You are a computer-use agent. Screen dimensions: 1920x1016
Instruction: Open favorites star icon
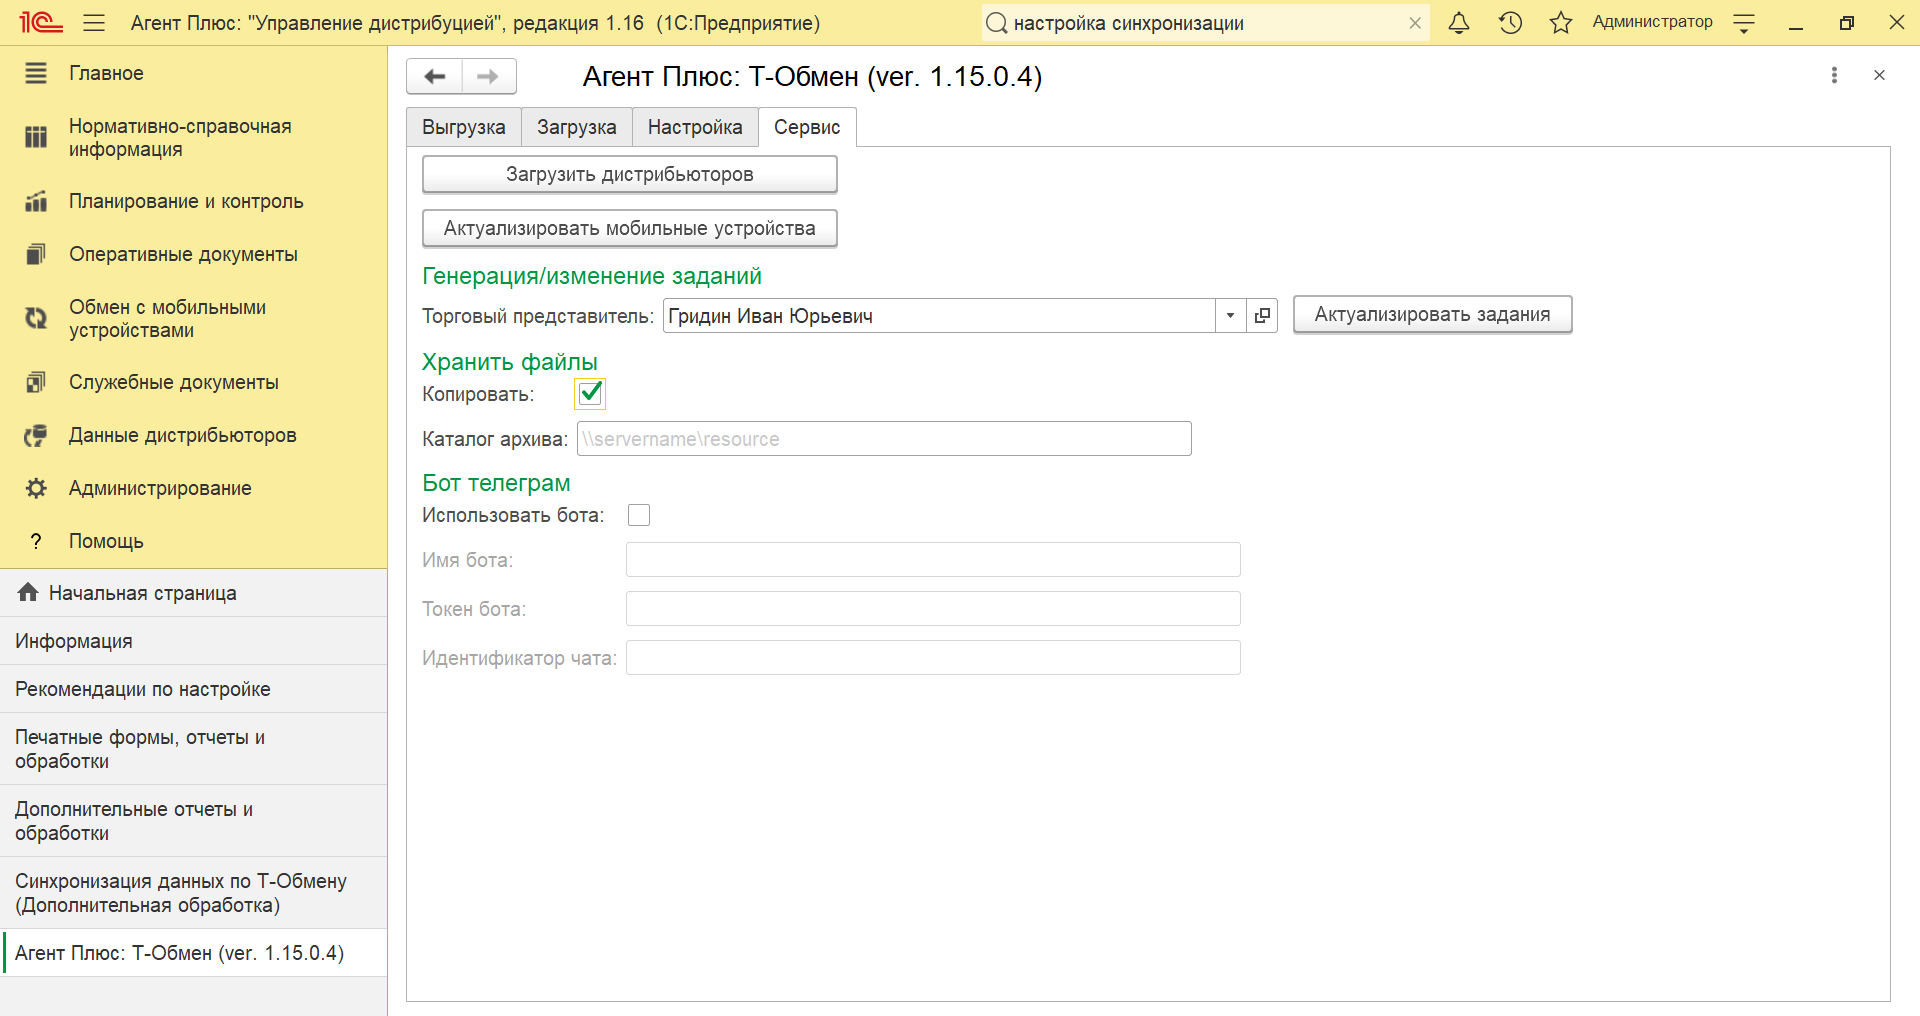1560,22
